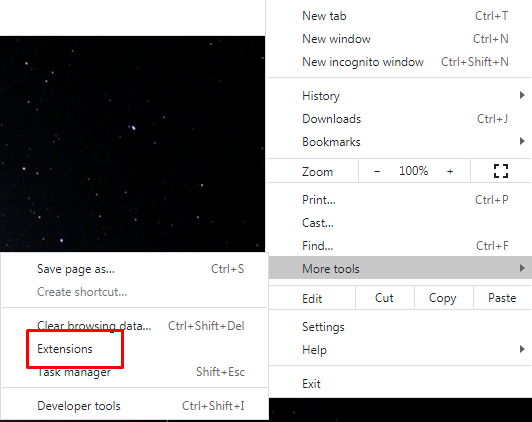Expand the Help submenu
532x422 pixels.
(399, 350)
